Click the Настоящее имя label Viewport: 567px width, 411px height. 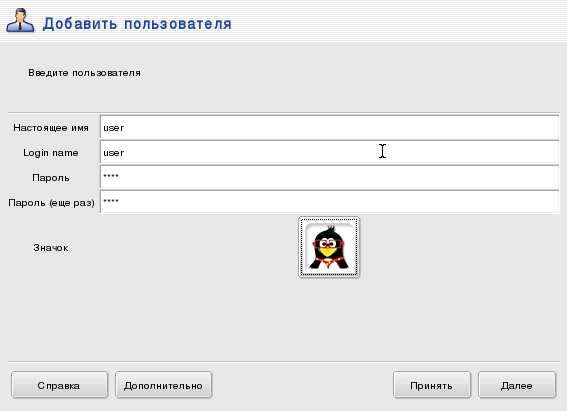tap(51, 128)
